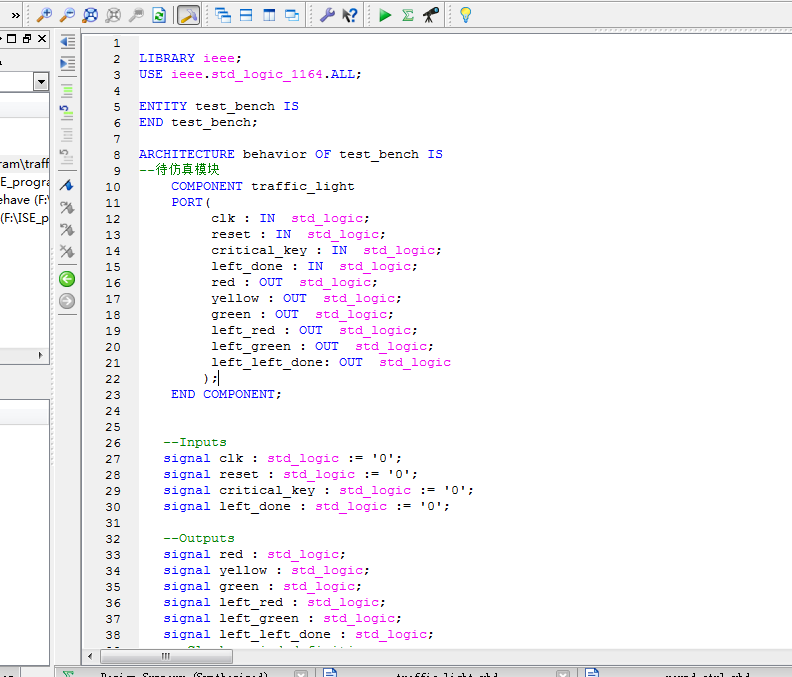Image resolution: width=792 pixels, height=677 pixels.
Task: Toggle the blue bookmark flag icon
Action: (67, 185)
